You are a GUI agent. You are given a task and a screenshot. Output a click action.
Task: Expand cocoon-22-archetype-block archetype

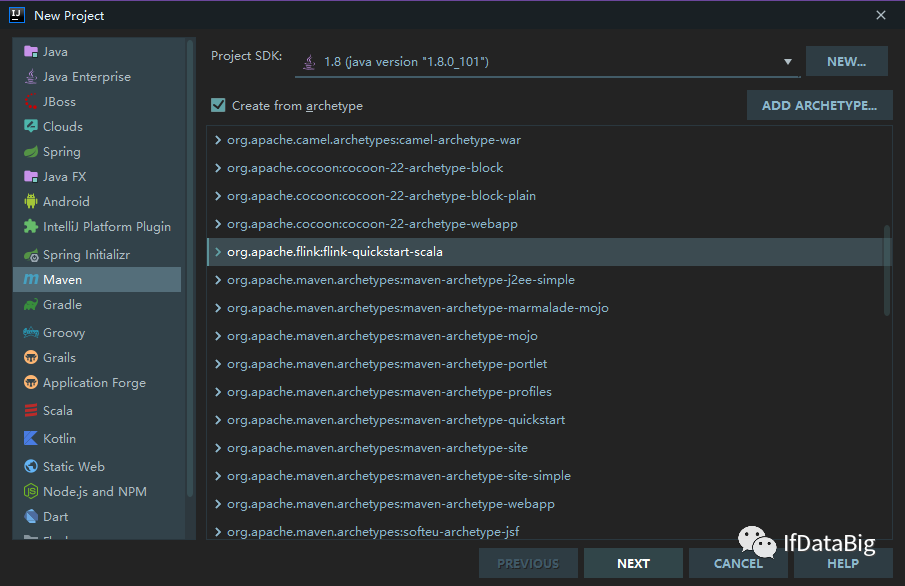(218, 168)
